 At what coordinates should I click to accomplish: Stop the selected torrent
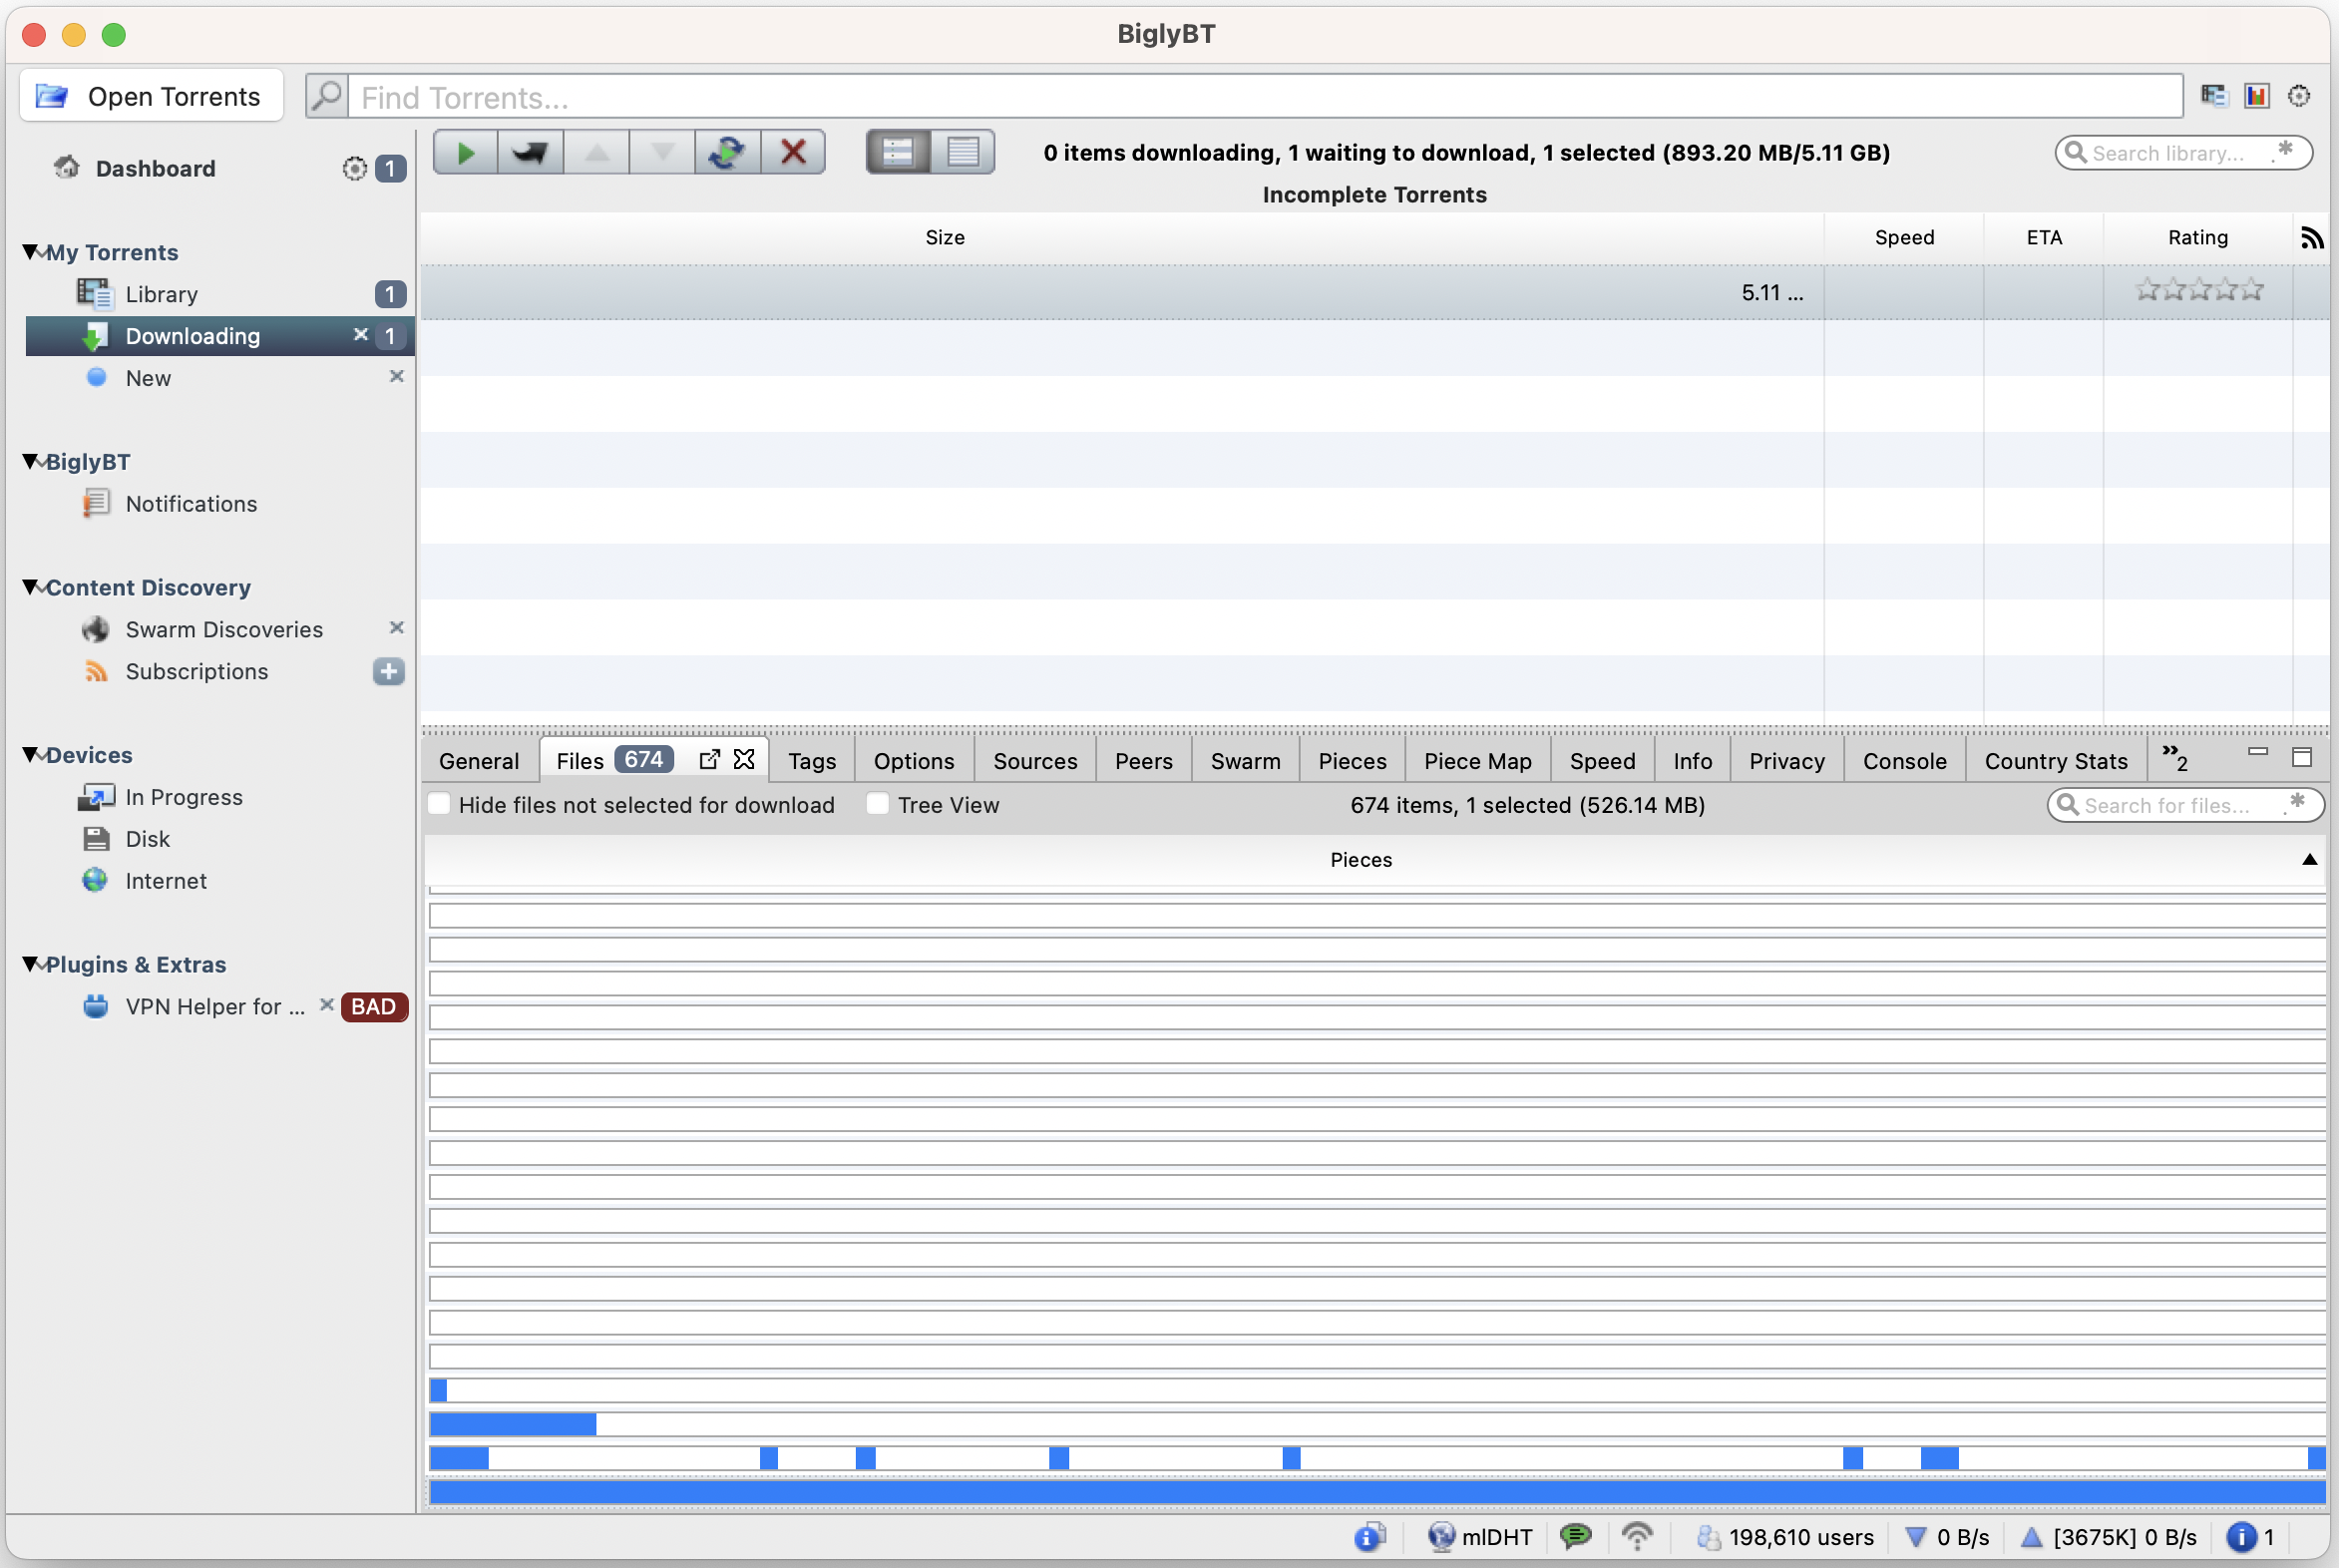529,151
